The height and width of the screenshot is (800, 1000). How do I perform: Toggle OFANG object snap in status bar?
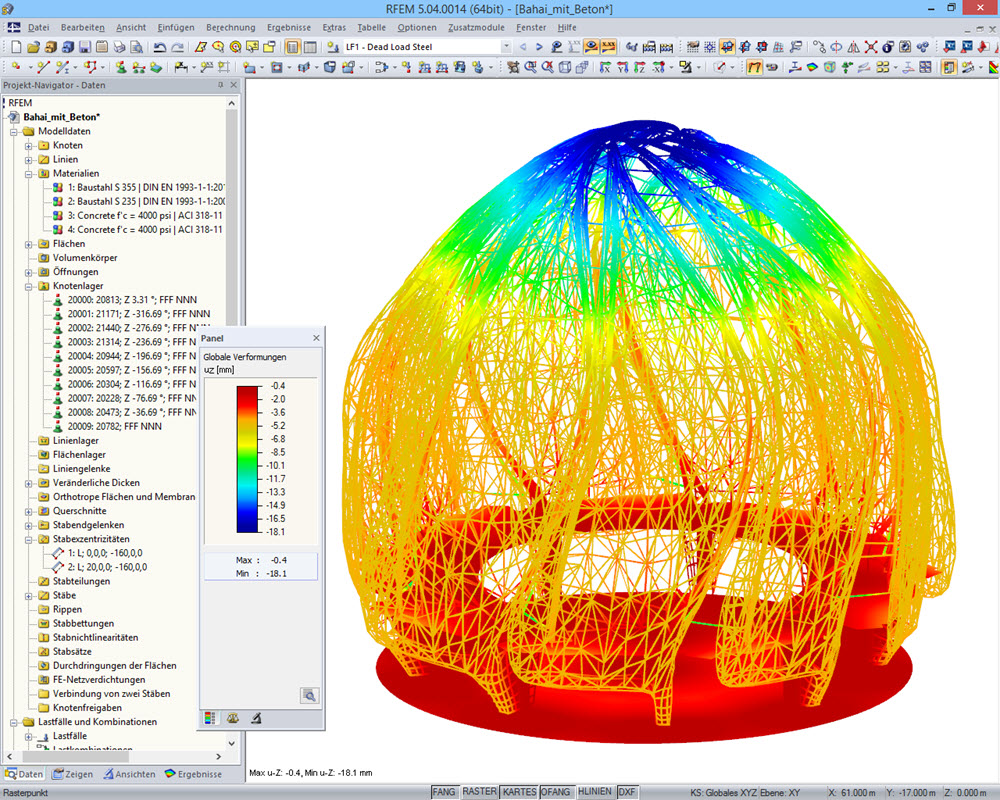[x=556, y=792]
